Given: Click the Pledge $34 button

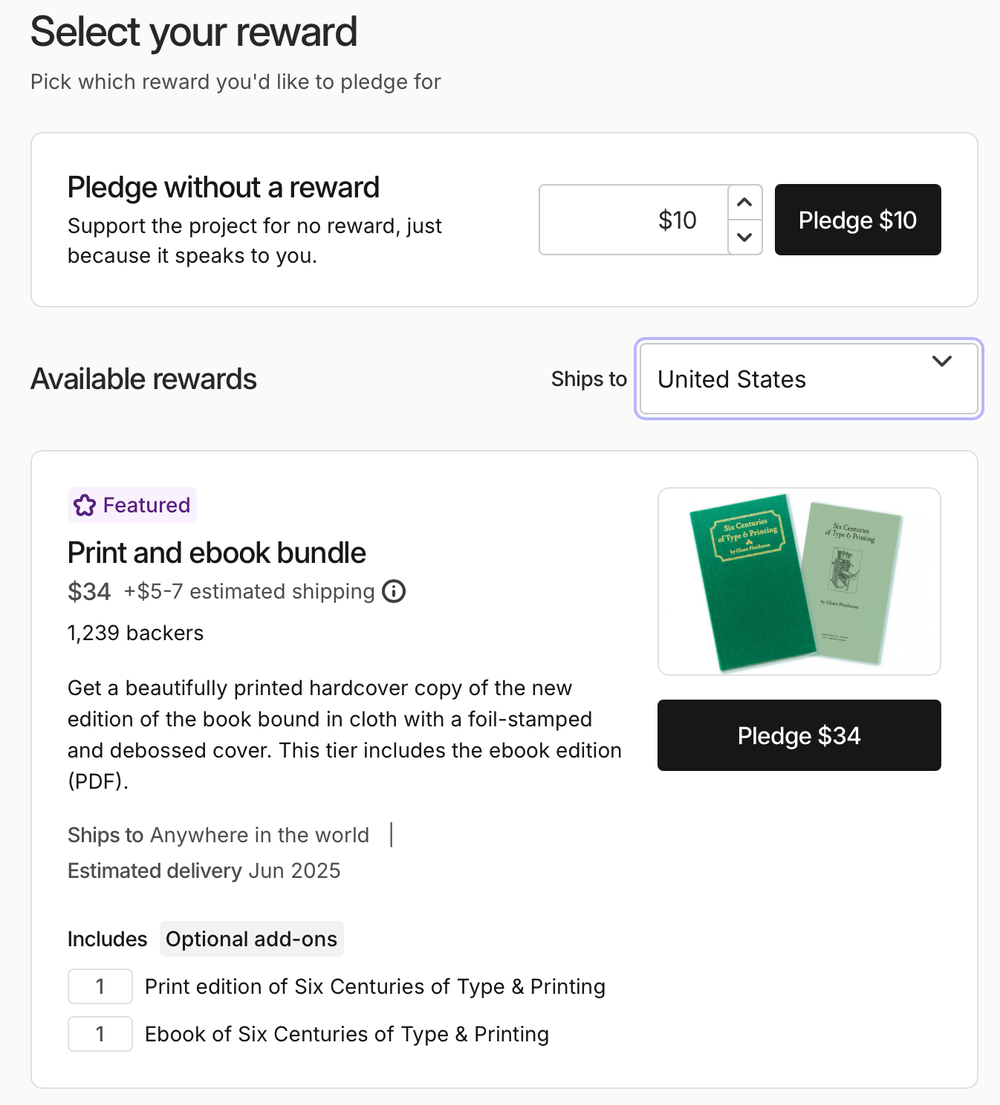Looking at the screenshot, I should [799, 735].
